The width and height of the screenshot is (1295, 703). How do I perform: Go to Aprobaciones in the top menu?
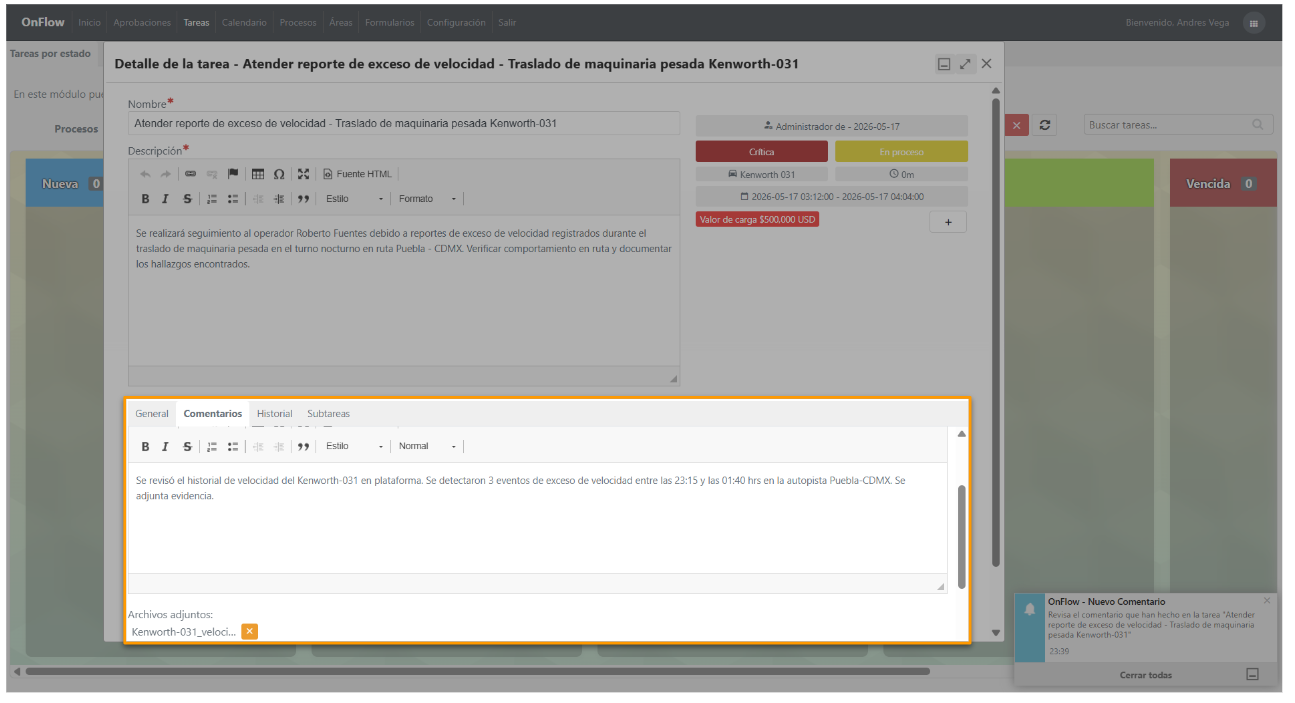coord(142,23)
